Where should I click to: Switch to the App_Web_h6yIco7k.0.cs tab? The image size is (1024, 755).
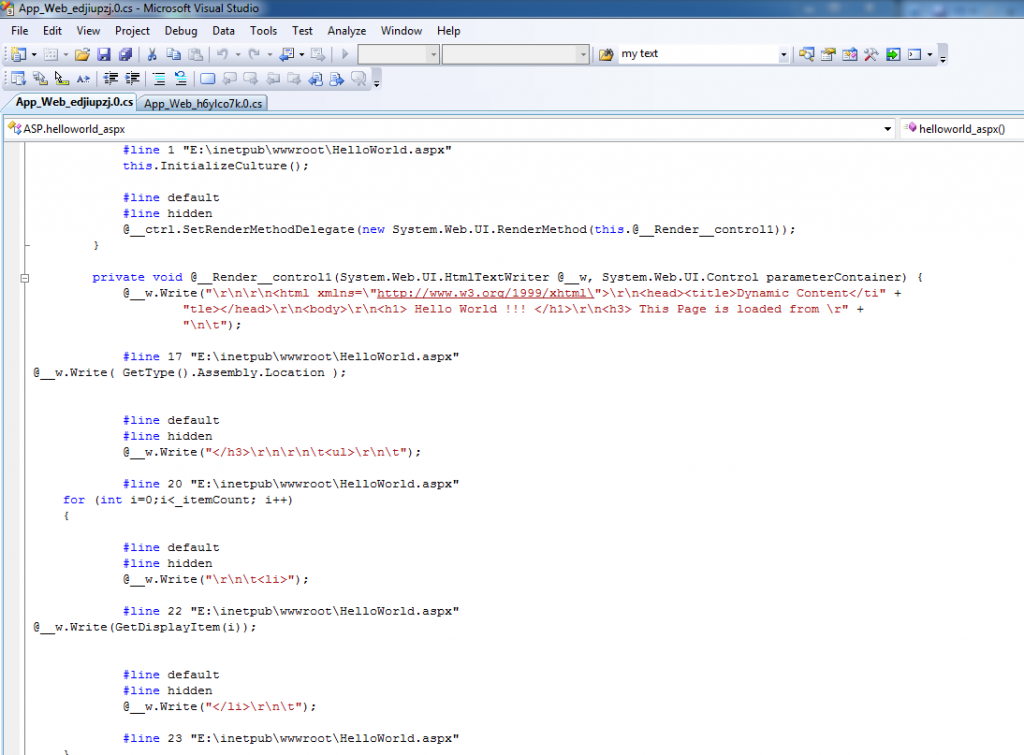coord(203,102)
